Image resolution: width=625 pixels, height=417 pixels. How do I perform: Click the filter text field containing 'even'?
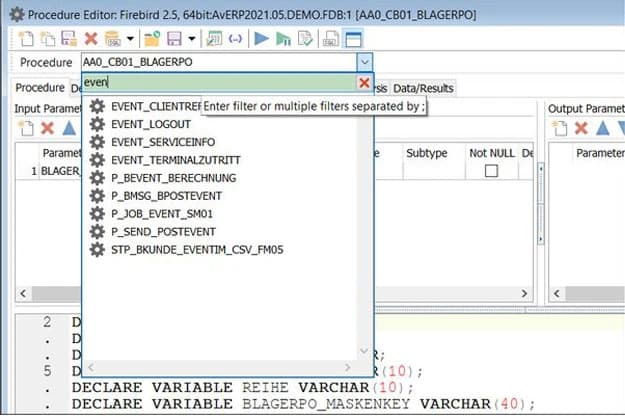click(x=220, y=83)
